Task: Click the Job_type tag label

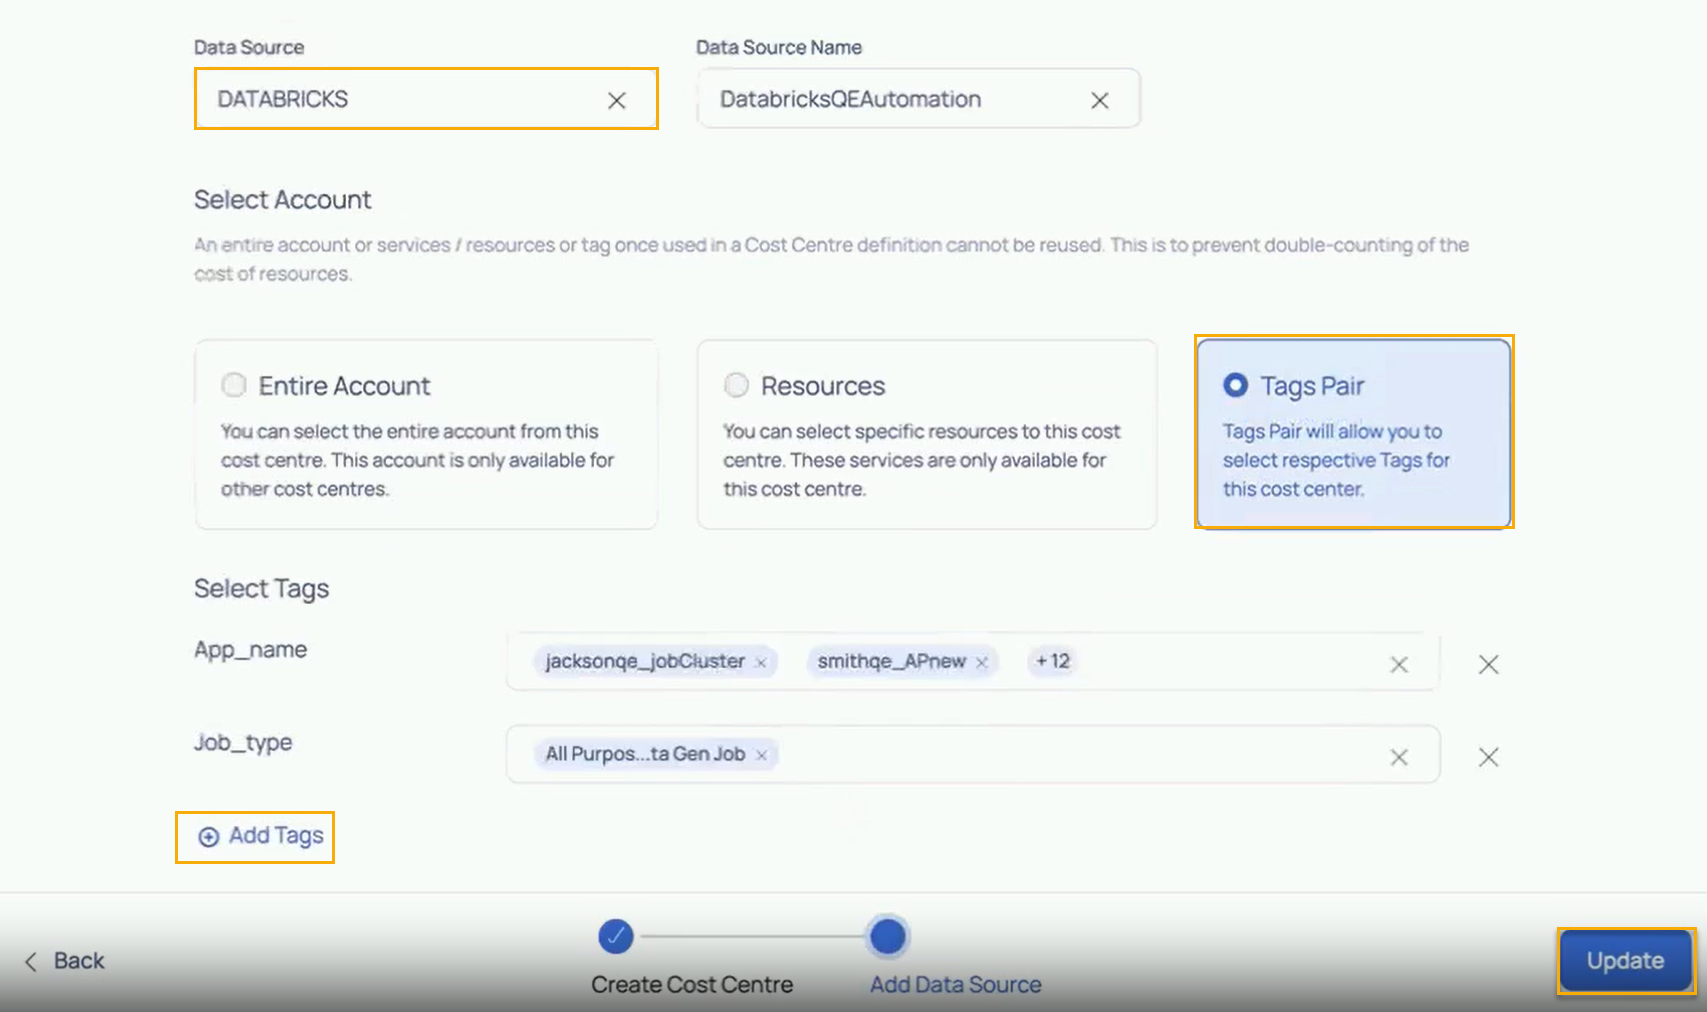Action: 243,743
